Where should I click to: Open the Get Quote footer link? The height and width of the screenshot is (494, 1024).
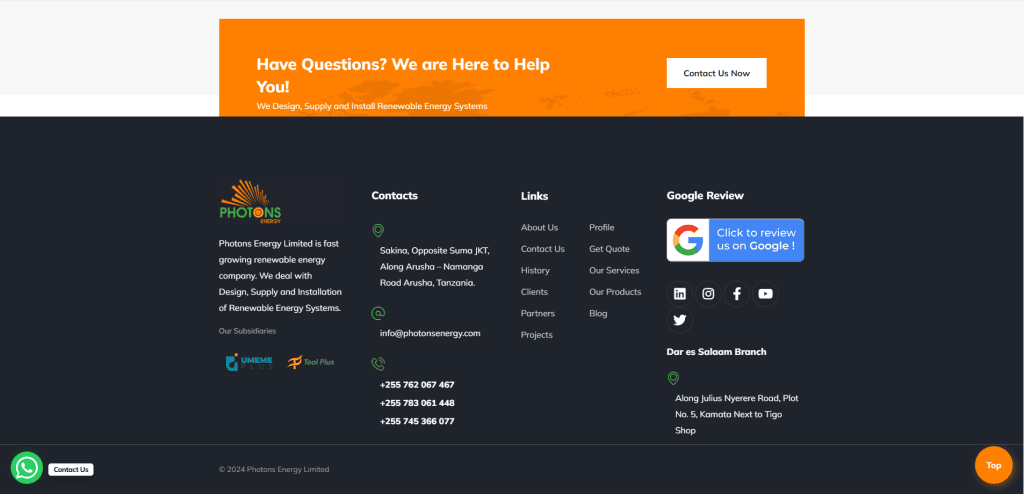[x=609, y=249]
